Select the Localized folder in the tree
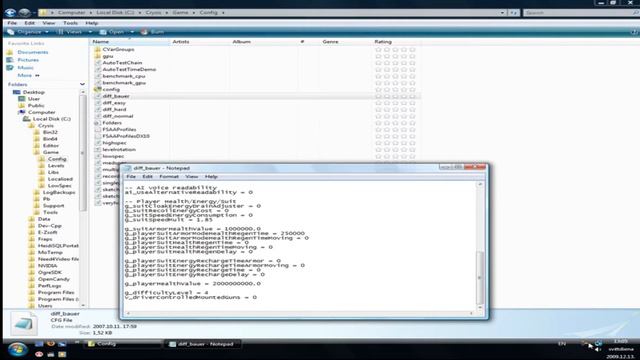Viewport: 640px width, 360px height. [x=60, y=179]
